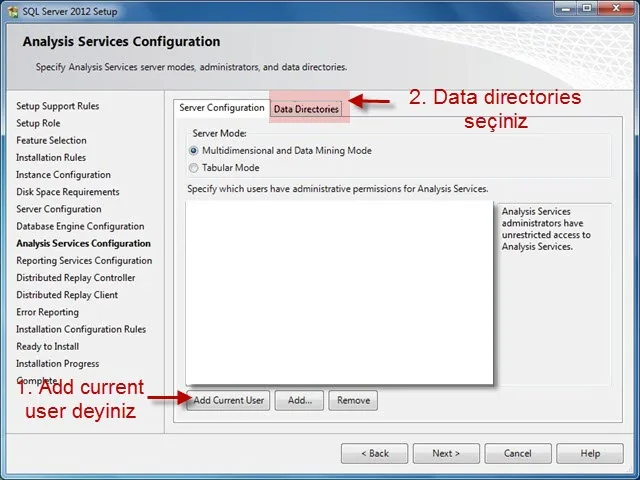
Task: Go to the Next > step
Action: click(446, 453)
